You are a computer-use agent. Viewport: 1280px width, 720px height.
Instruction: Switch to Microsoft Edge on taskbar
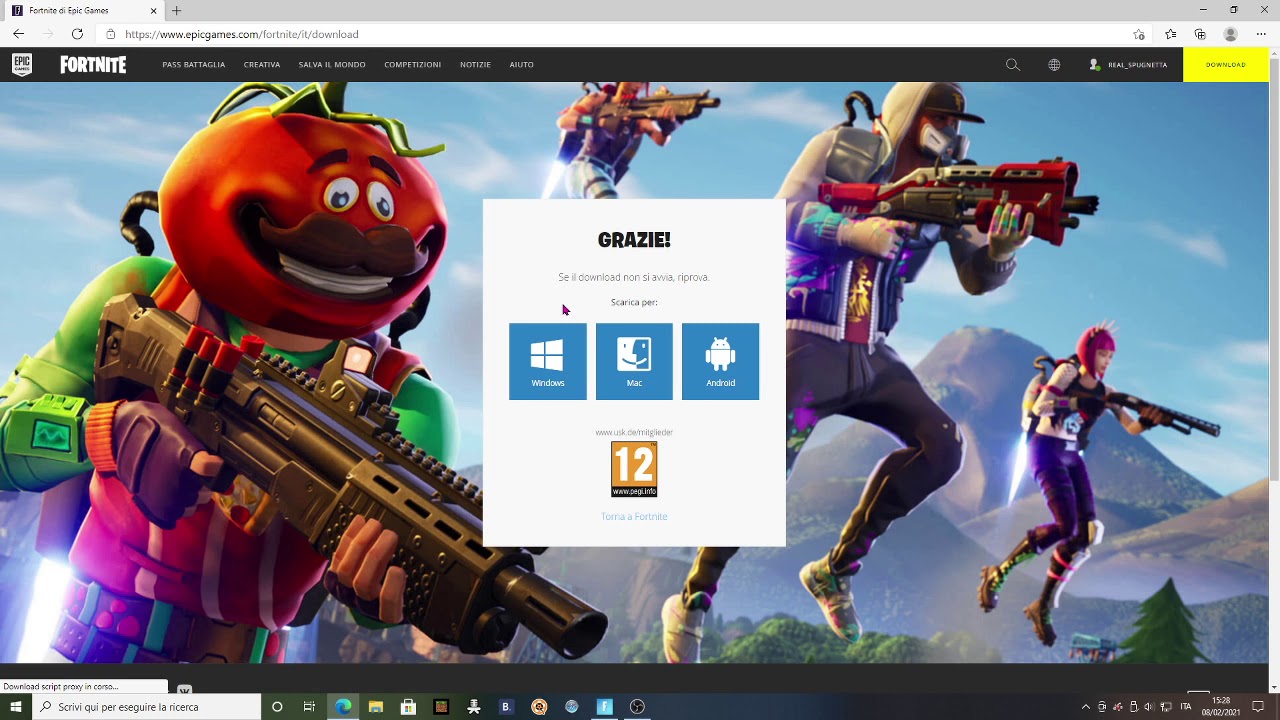(343, 707)
